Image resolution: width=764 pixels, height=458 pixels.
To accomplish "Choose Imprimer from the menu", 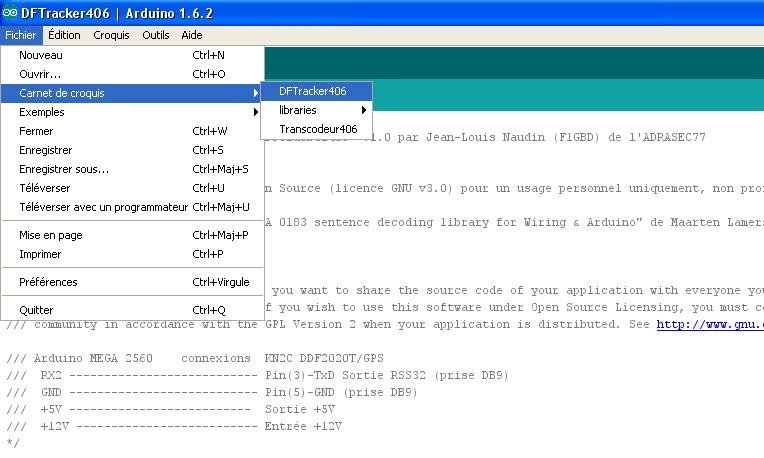I will pos(133,254).
